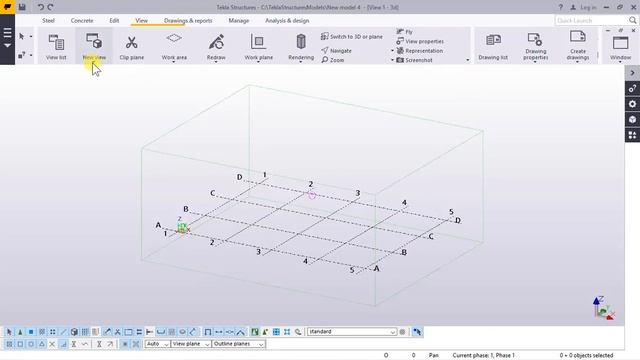Expand the ribbon group overflow arrow
The height and width of the screenshot is (360, 640).
tap(468, 60)
